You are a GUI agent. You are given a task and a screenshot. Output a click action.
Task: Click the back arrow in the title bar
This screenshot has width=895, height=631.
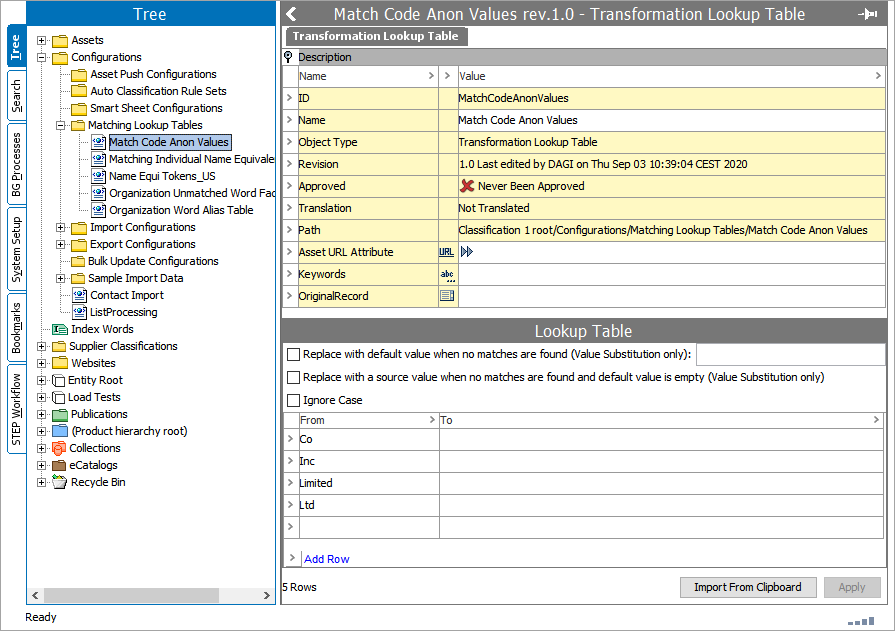291,14
